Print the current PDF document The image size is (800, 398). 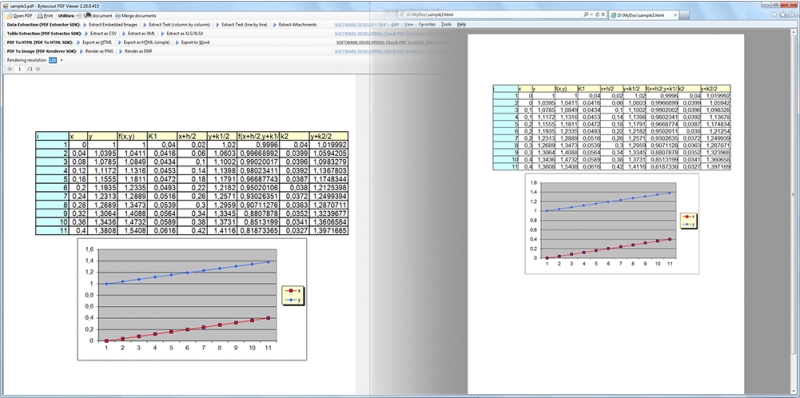tap(45, 16)
